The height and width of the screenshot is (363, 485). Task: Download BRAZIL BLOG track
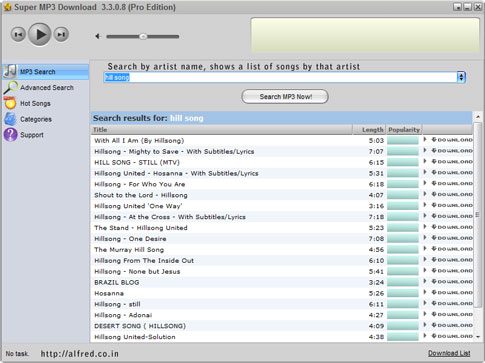click(452, 282)
